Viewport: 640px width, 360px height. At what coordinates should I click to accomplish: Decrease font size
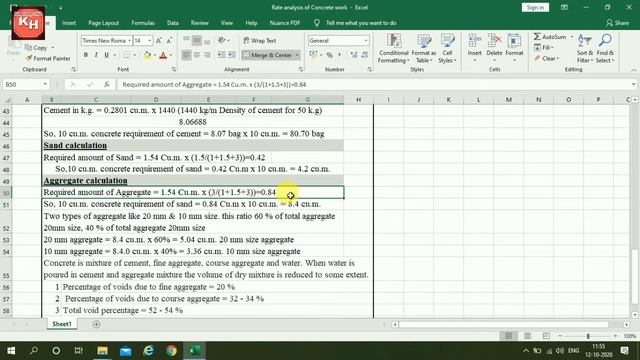pos(169,40)
